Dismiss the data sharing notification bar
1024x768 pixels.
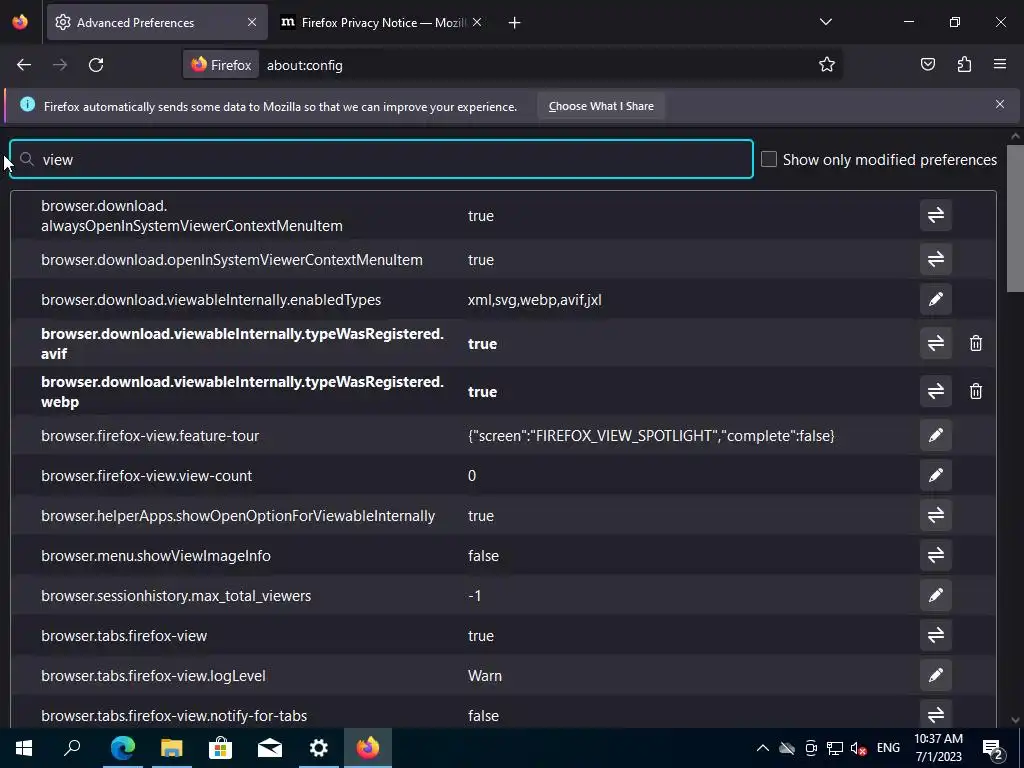pyautogui.click(x=999, y=104)
